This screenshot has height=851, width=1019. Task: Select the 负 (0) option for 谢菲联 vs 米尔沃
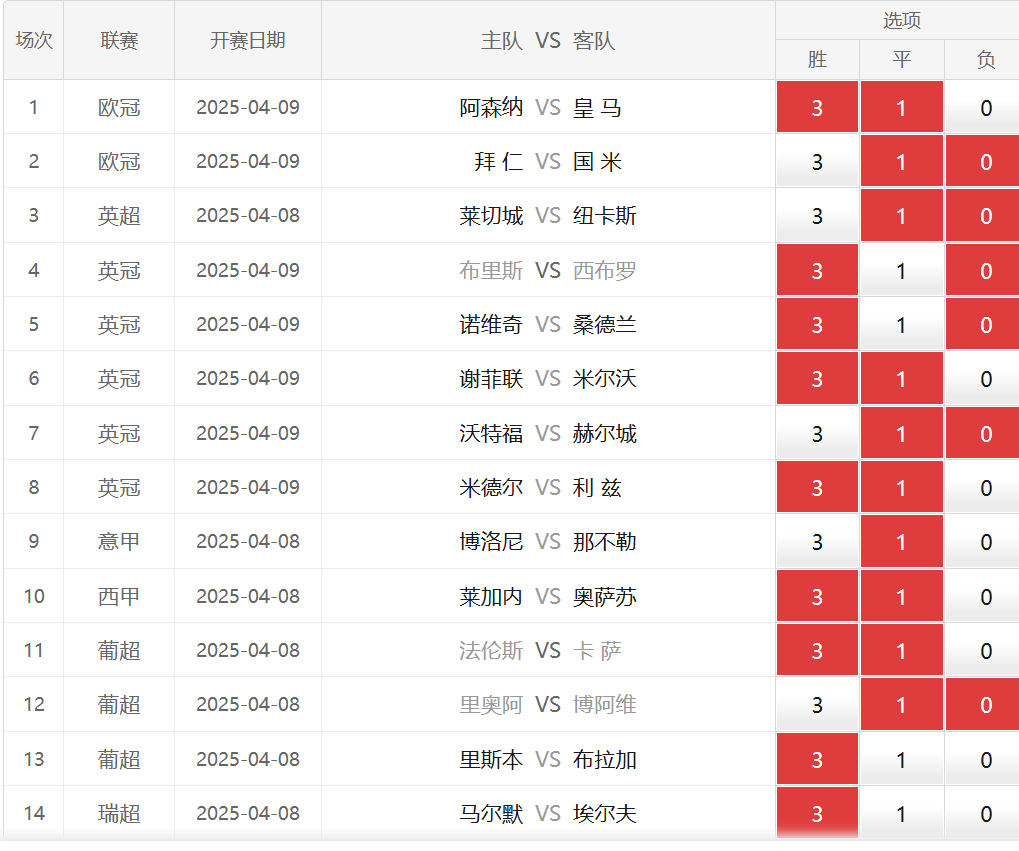[985, 378]
